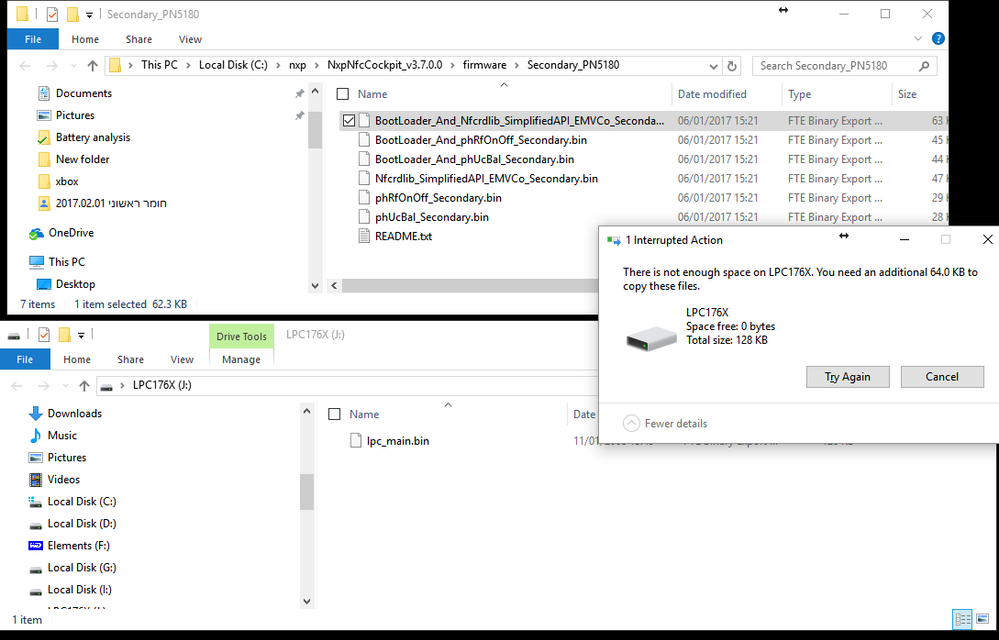The image size is (999, 640).
Task: Refresh the Secondary_PN5180 folder view
Action: click(734, 65)
